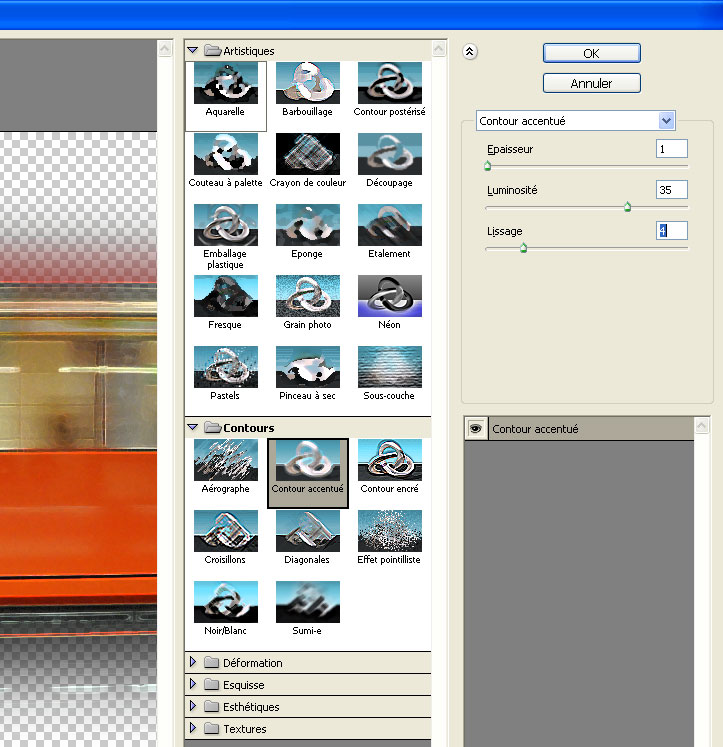Expand the Esquisse folder

pyautogui.click(x=193, y=684)
